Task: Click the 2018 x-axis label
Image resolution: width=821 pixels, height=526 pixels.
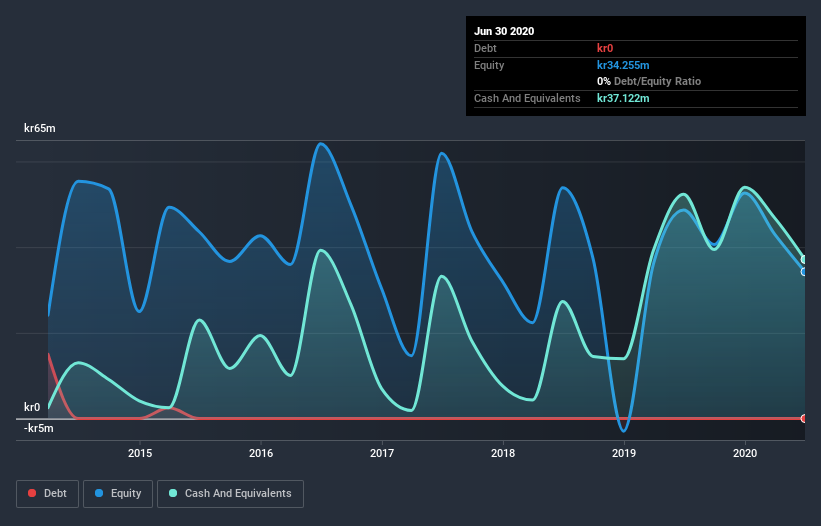Action: click(503, 453)
